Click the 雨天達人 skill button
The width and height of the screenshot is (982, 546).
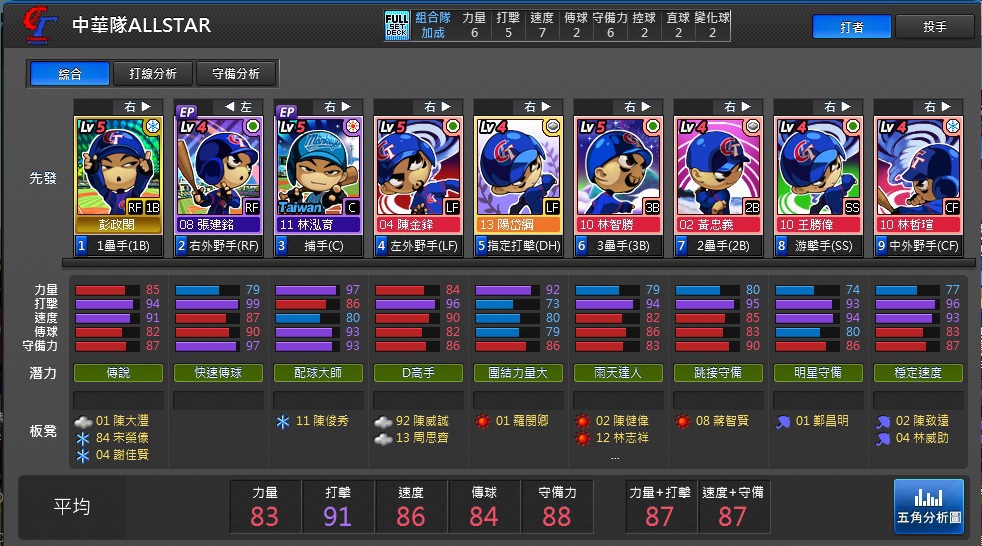click(x=618, y=373)
